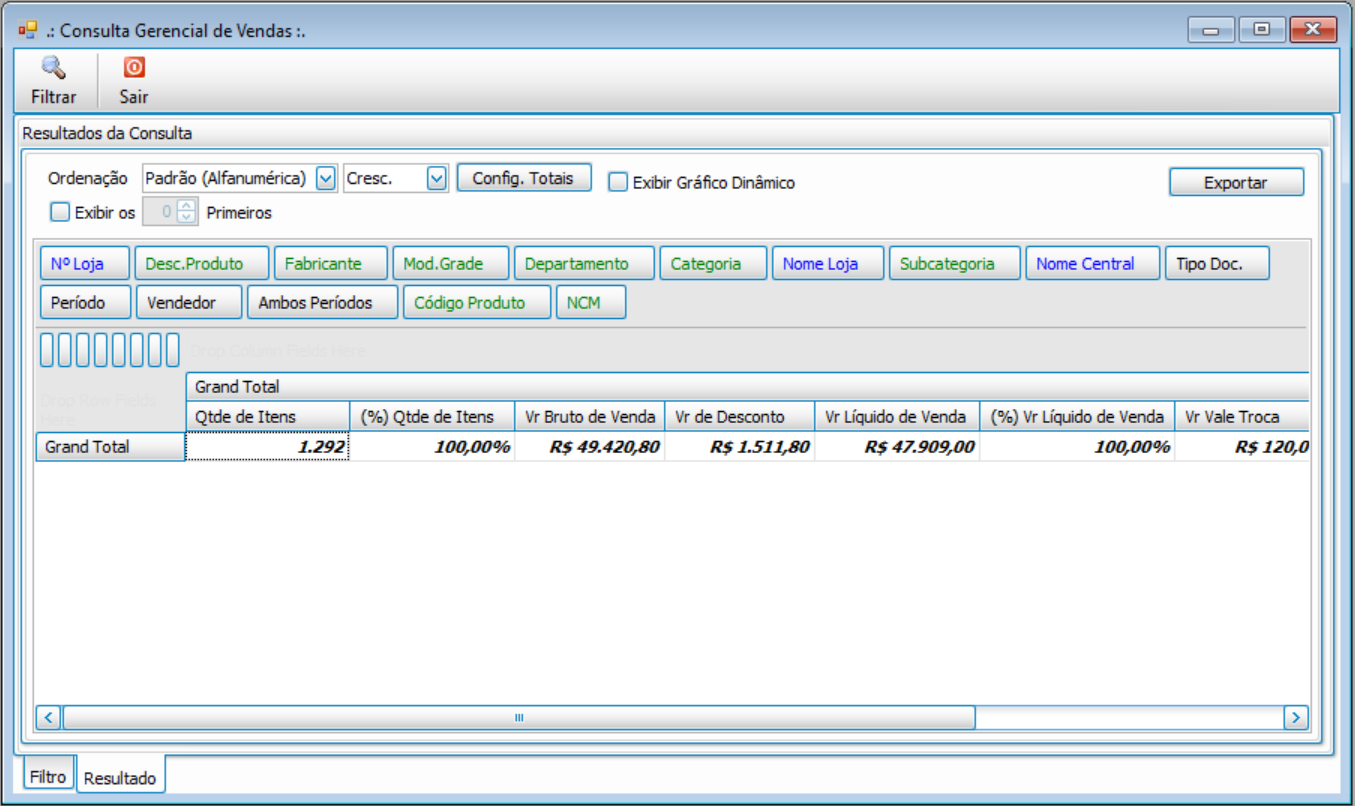Select the NCM field button
Screen dimensions: 1355x806
click(x=591, y=302)
